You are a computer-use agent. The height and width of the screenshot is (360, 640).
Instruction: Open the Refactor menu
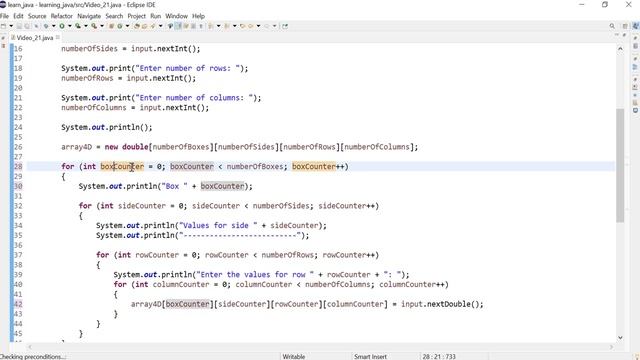coord(61,16)
